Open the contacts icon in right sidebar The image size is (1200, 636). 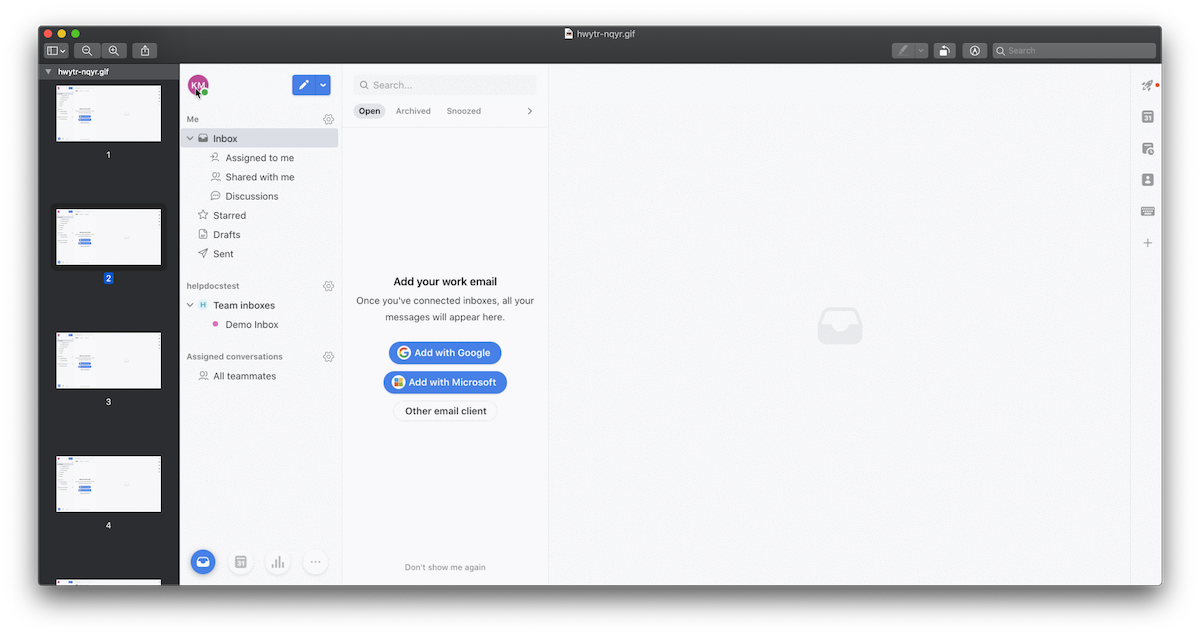(x=1148, y=180)
